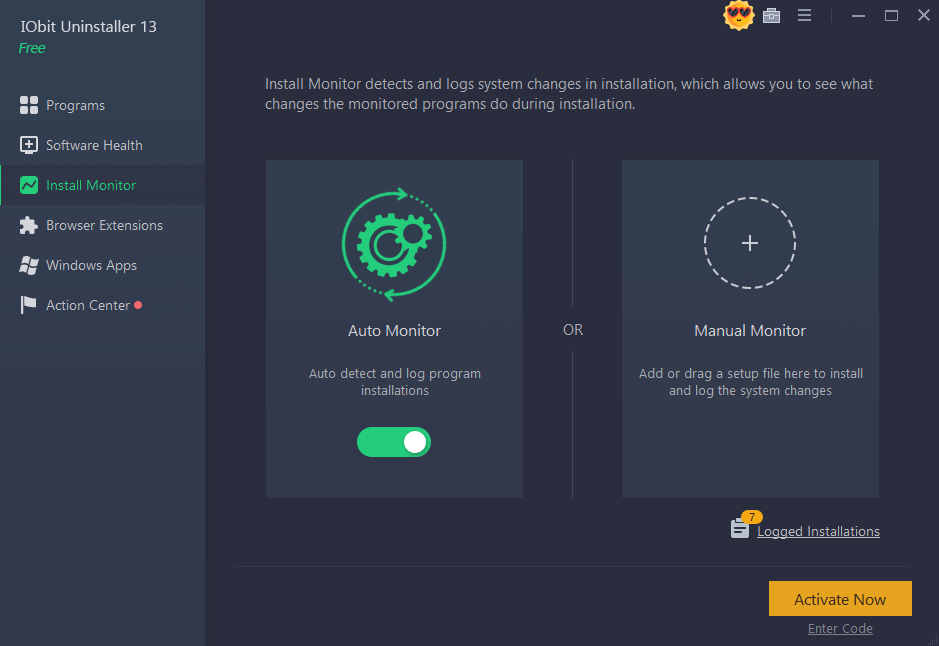Open Windows Apps section
The width and height of the screenshot is (939, 646).
pos(102,265)
